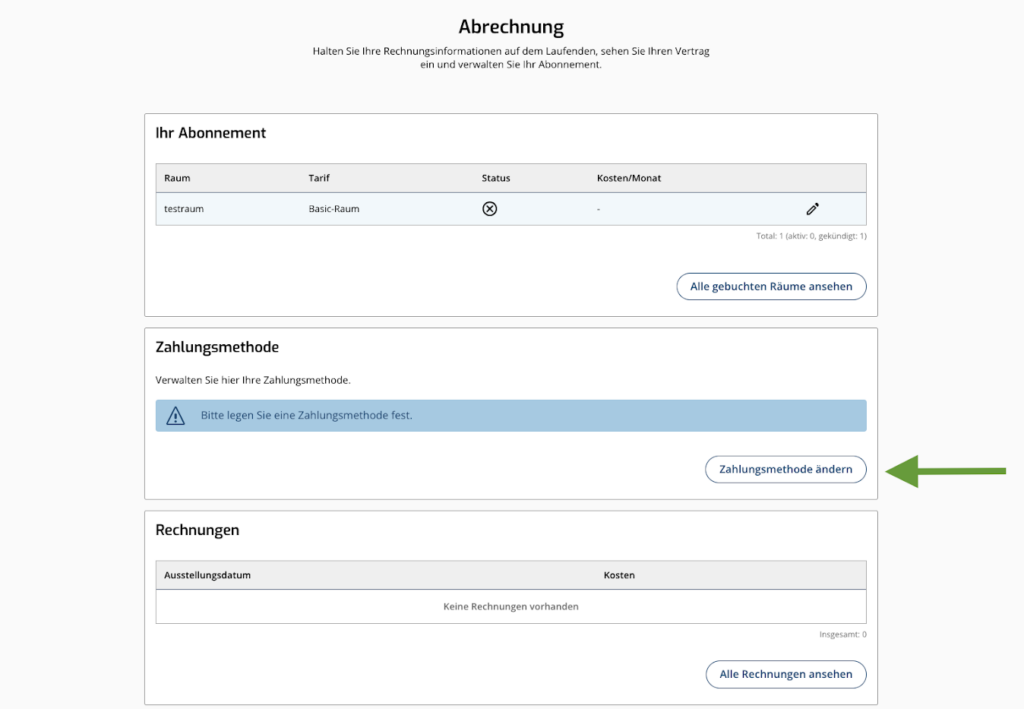Click the Raum column header
The image size is (1024, 709).
[x=177, y=178]
